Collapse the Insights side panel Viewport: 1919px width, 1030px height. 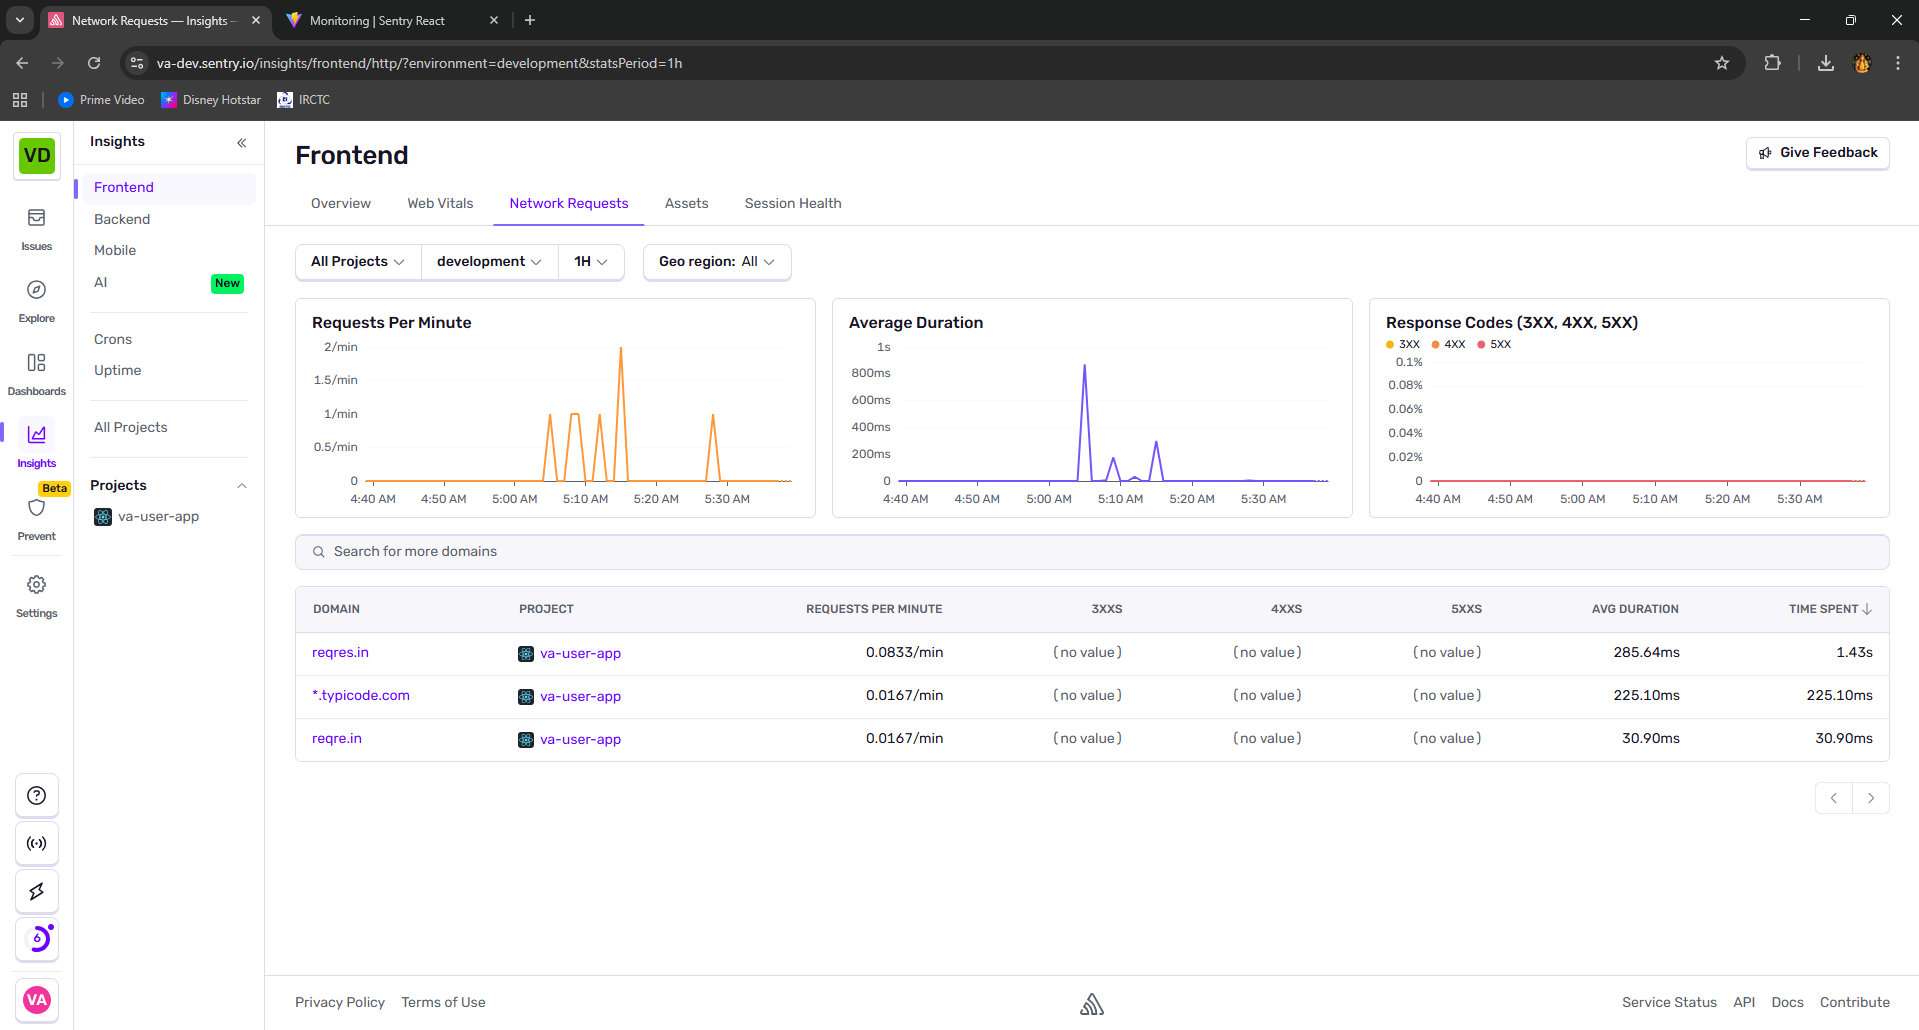242,143
